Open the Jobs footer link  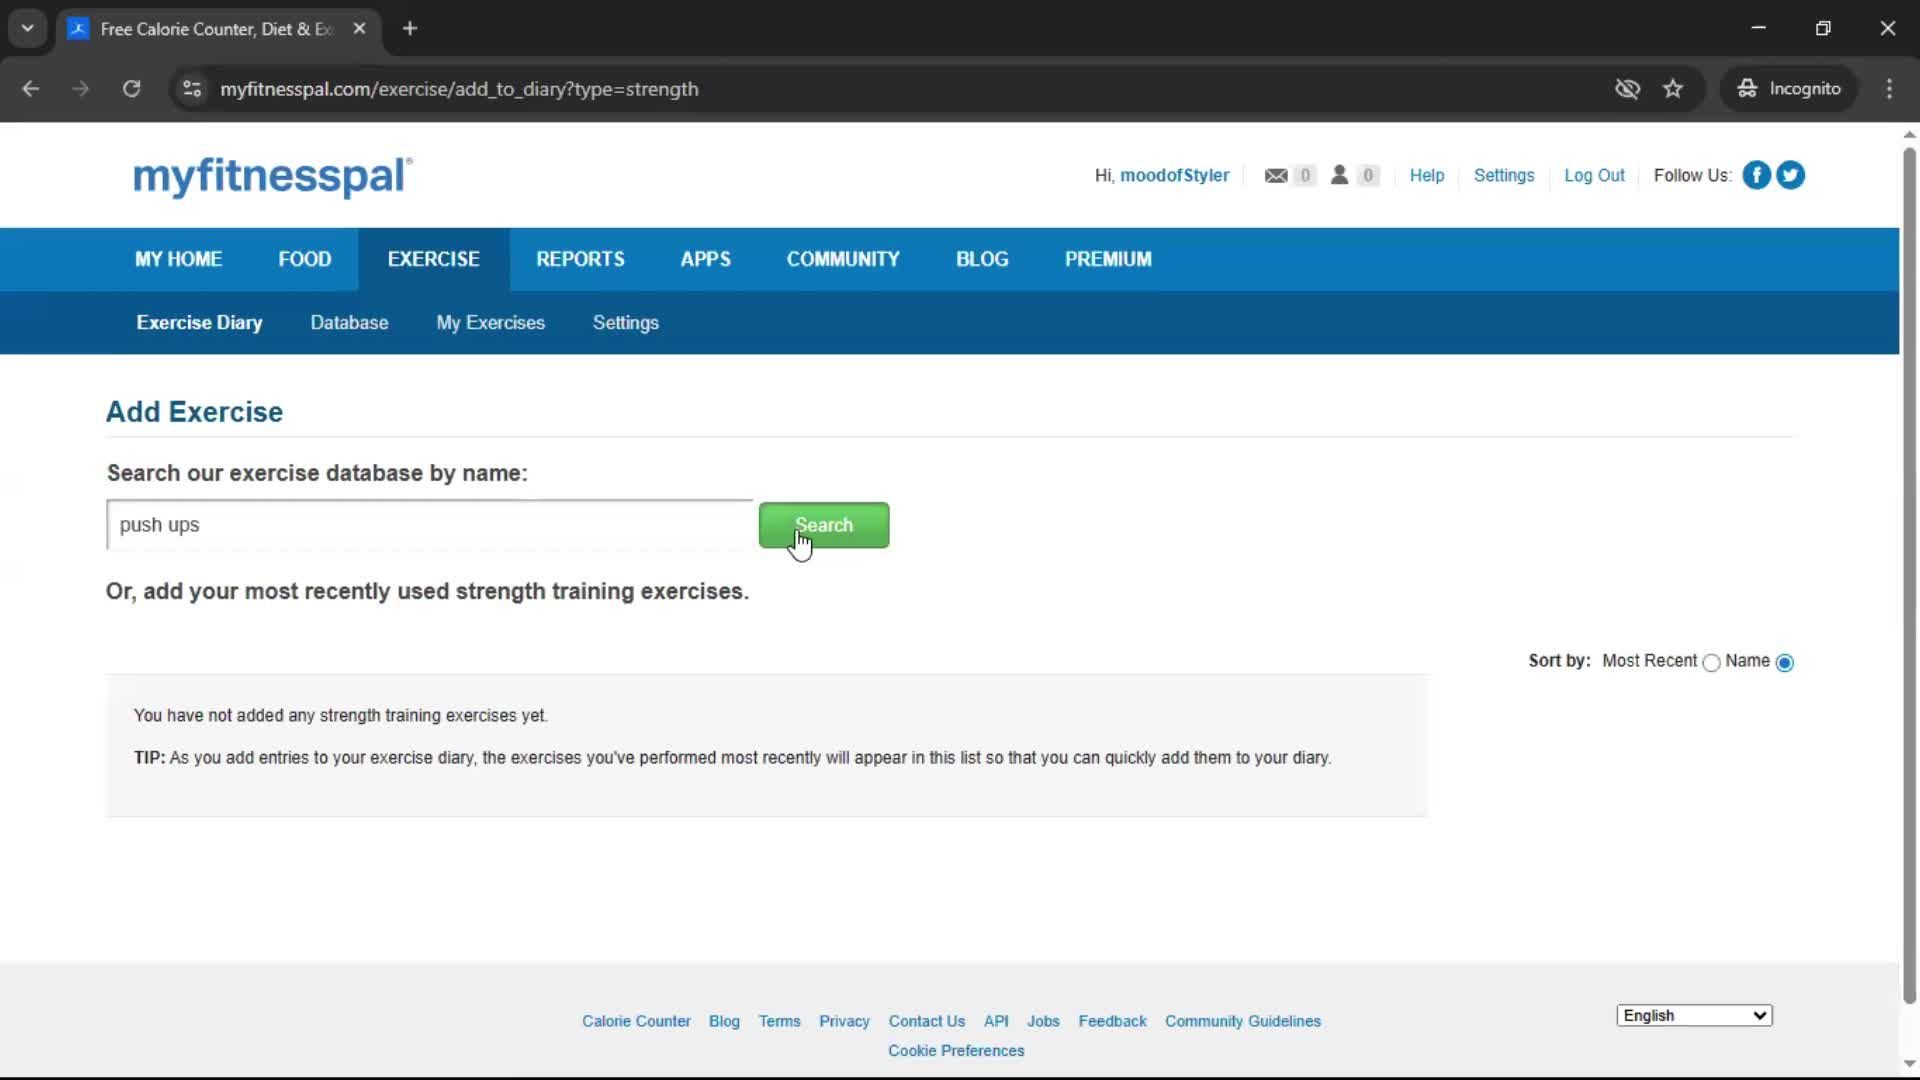click(1043, 1021)
